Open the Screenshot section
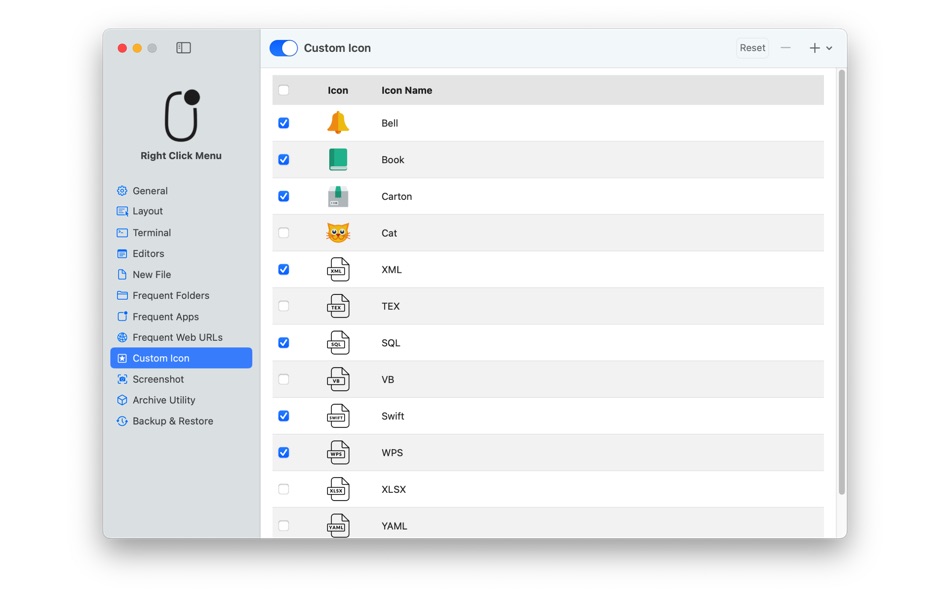The image size is (950, 594). click(x=181, y=379)
